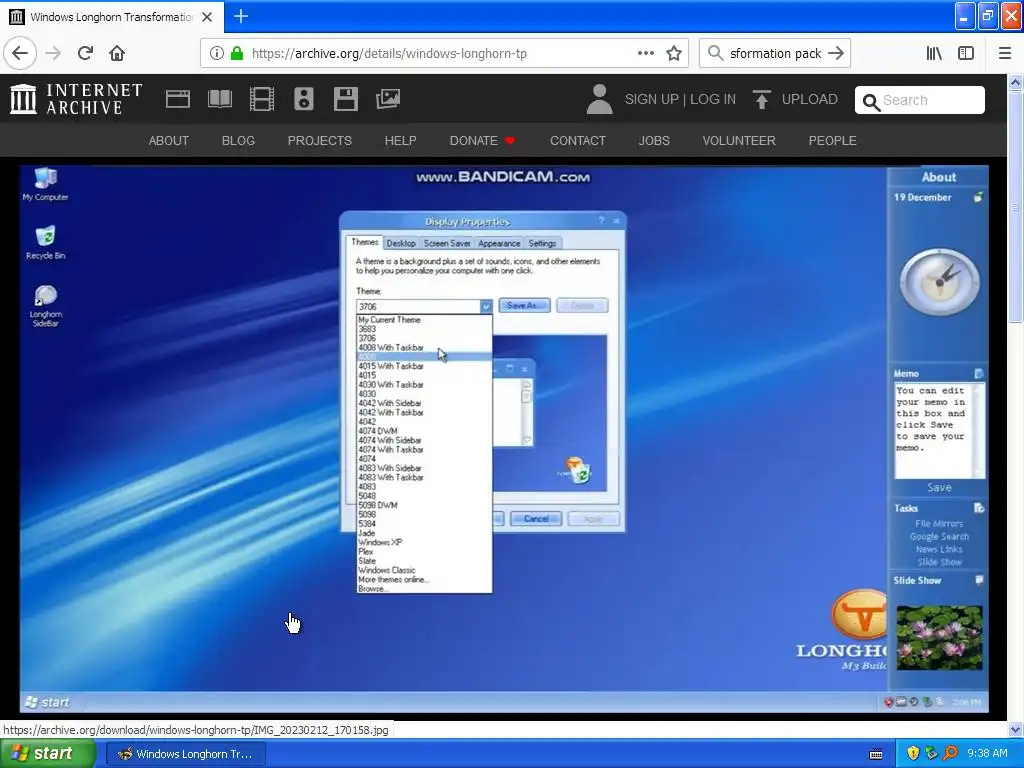This screenshot has height=768, width=1024.
Task: Expand the Theme combo box arrow in screenshot
Action: pyautogui.click(x=486, y=306)
